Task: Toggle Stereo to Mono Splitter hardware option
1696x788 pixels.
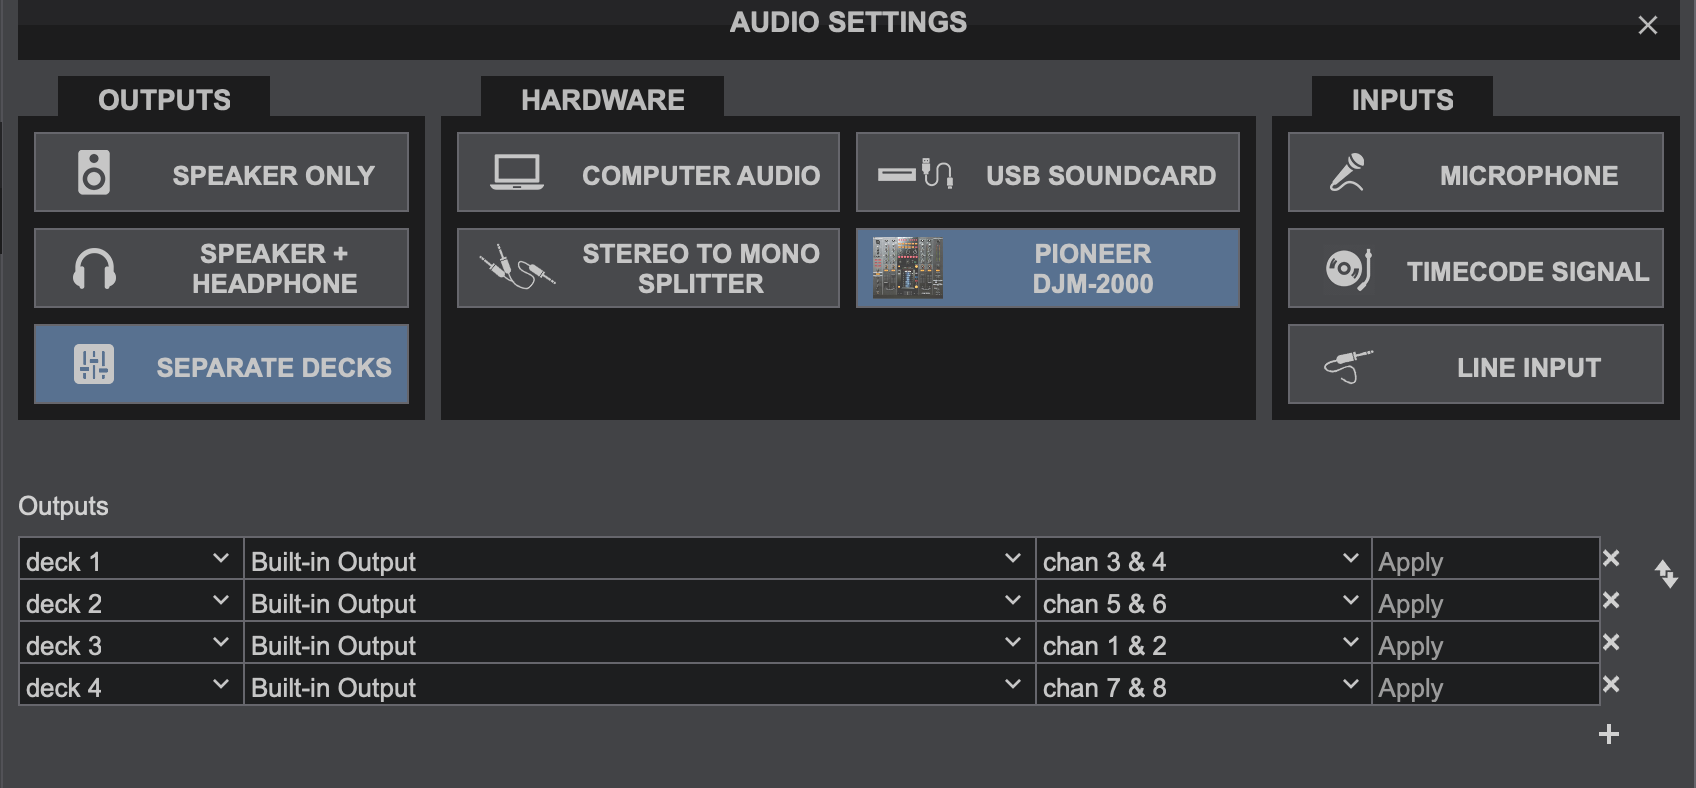Action: 648,268
